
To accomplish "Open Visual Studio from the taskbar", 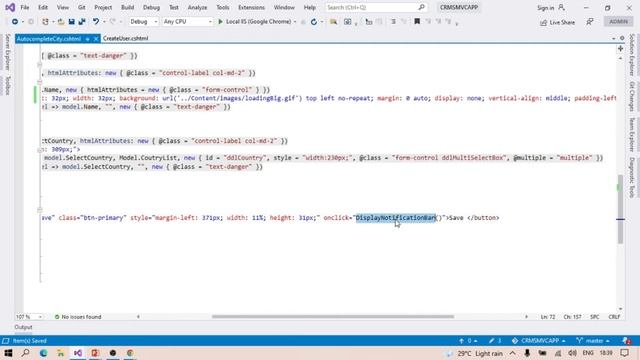I will click(x=78, y=353).
